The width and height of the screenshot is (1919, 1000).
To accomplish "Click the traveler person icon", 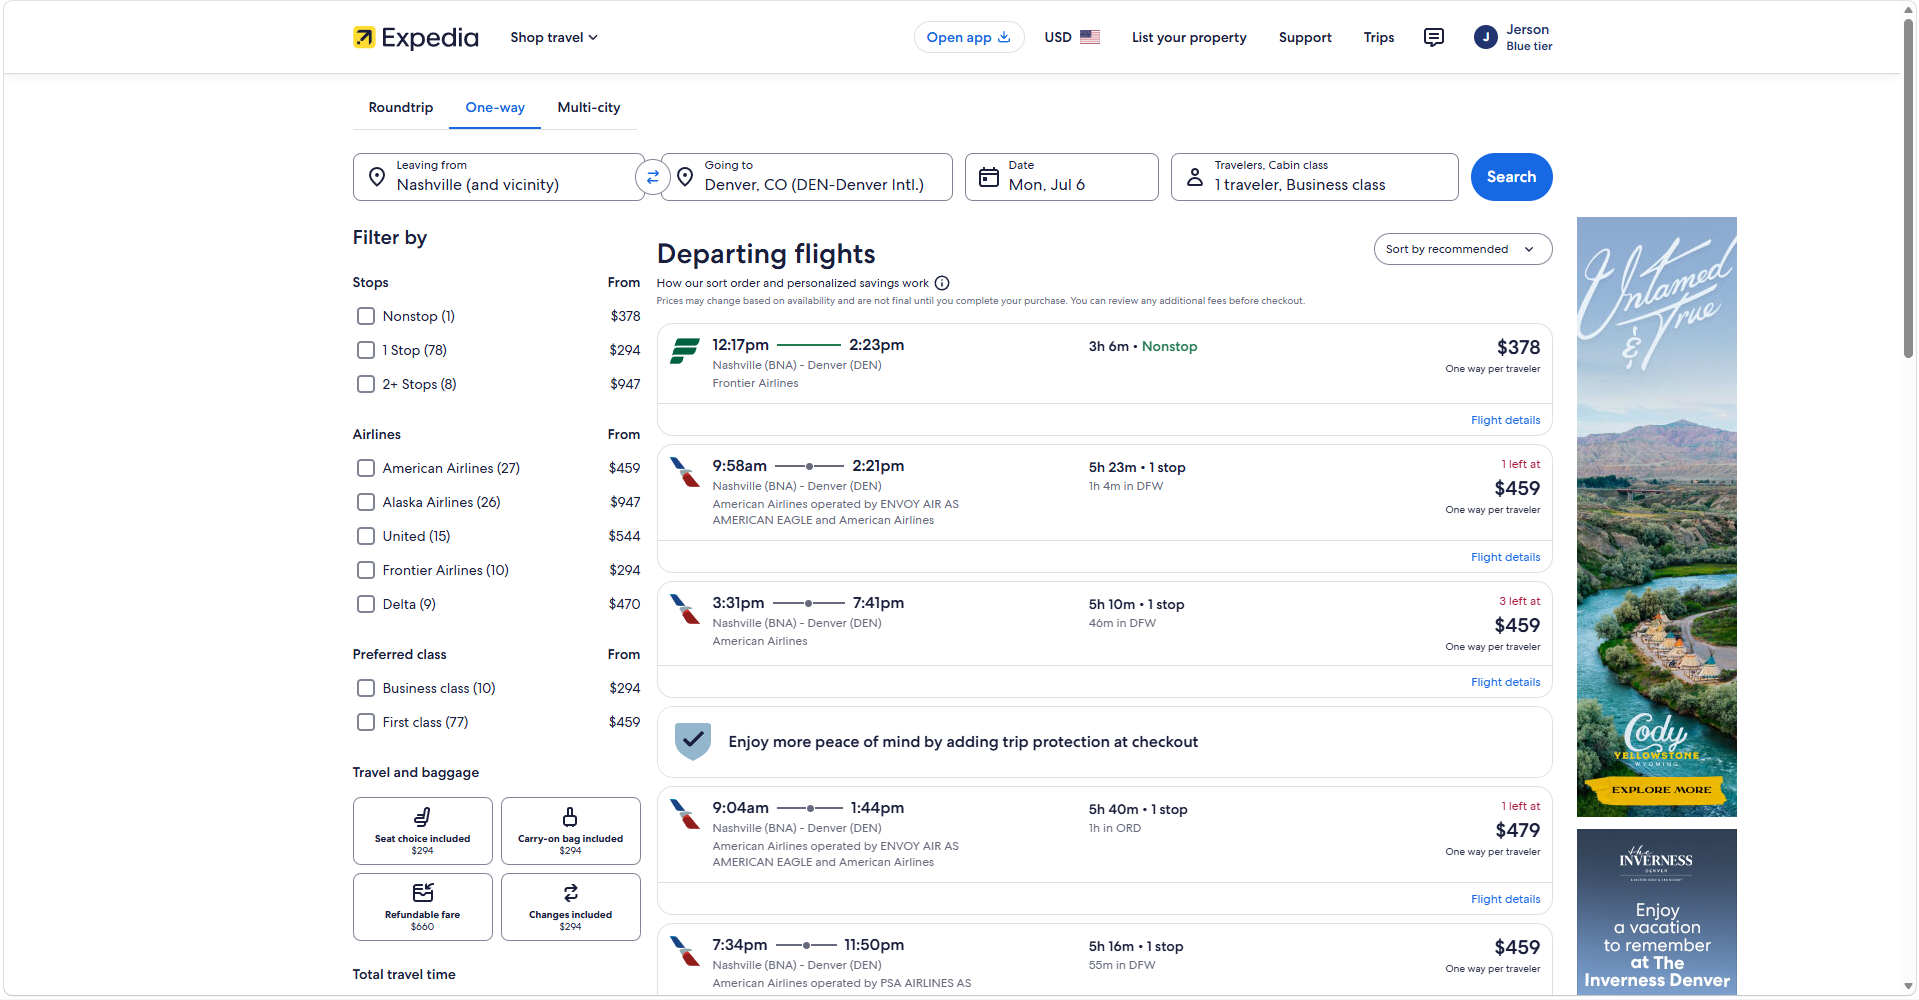I will [1195, 177].
